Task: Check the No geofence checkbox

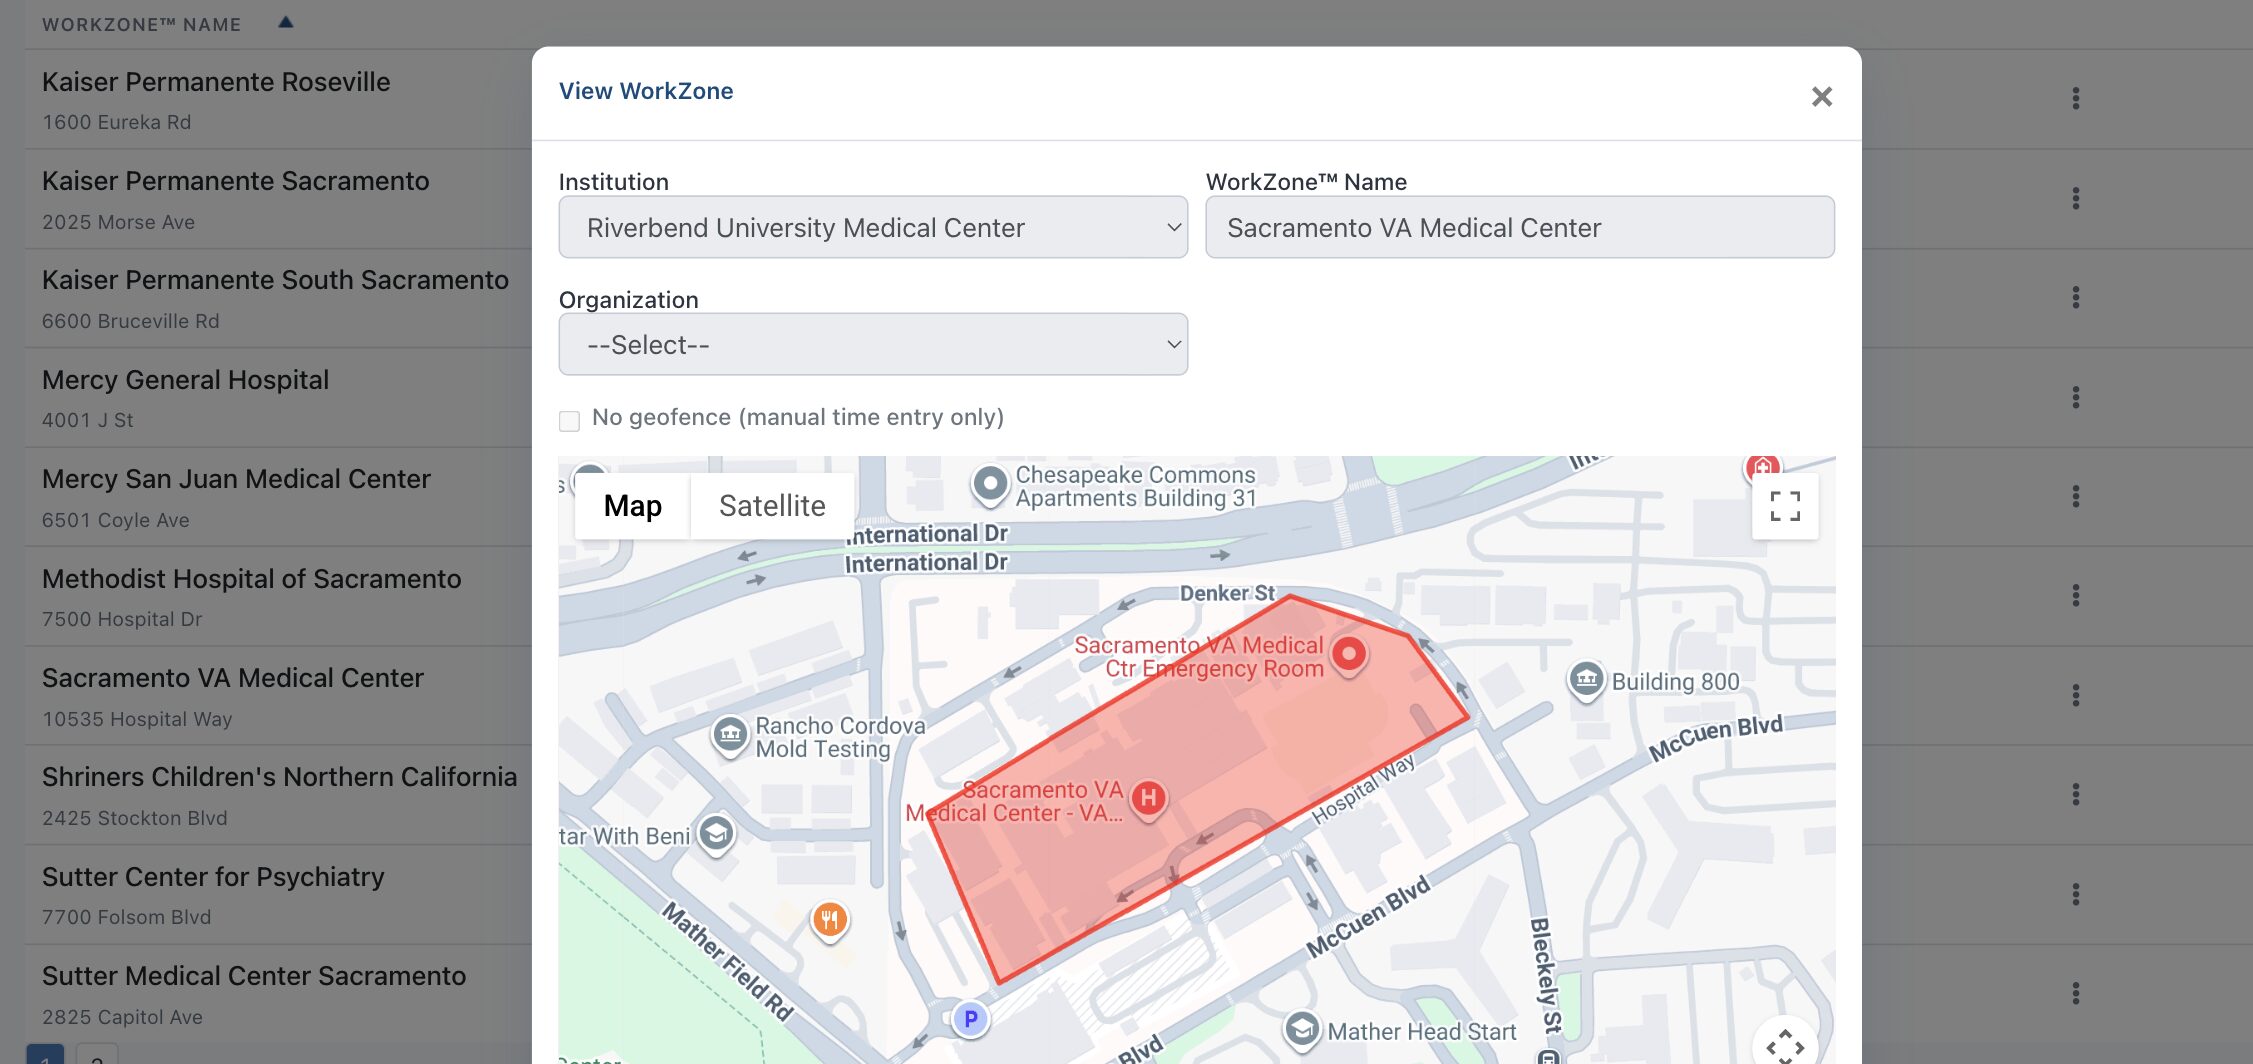Action: [569, 420]
